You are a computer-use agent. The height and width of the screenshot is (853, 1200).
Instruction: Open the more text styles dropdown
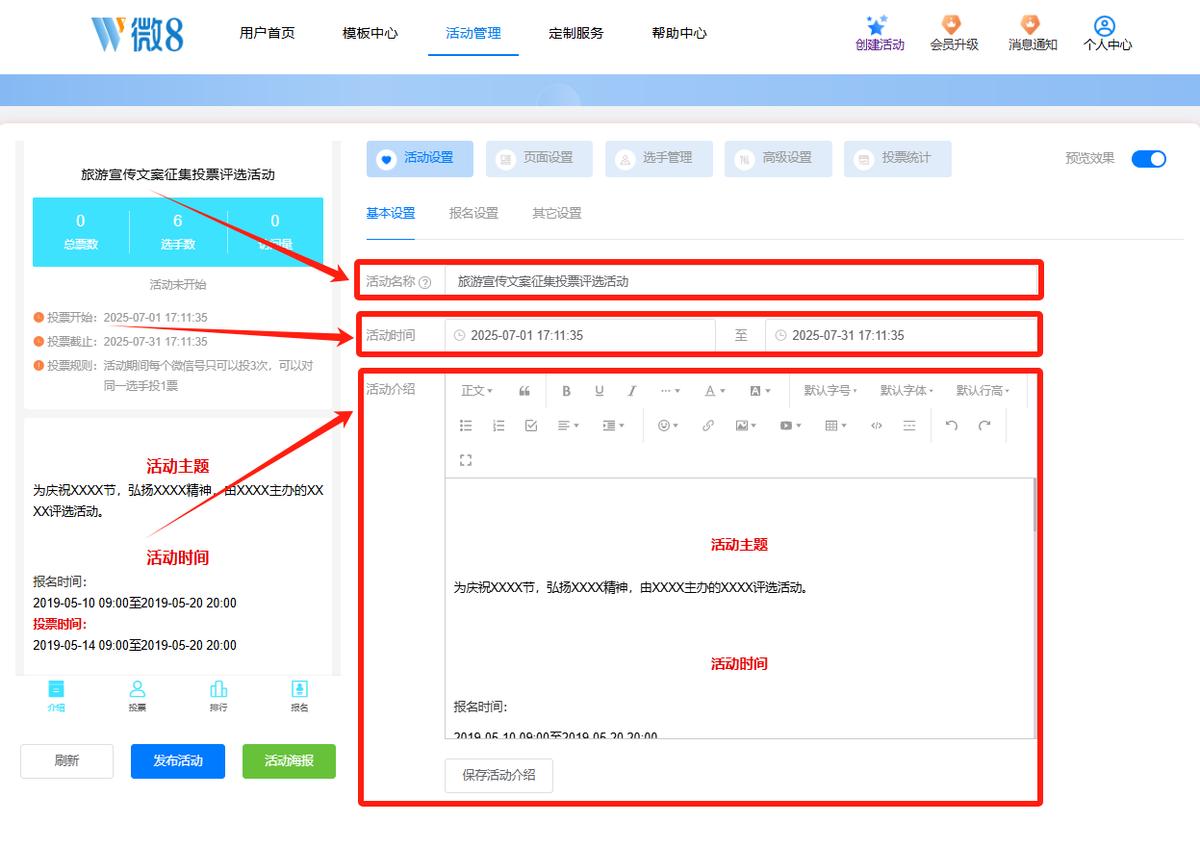tap(671, 391)
